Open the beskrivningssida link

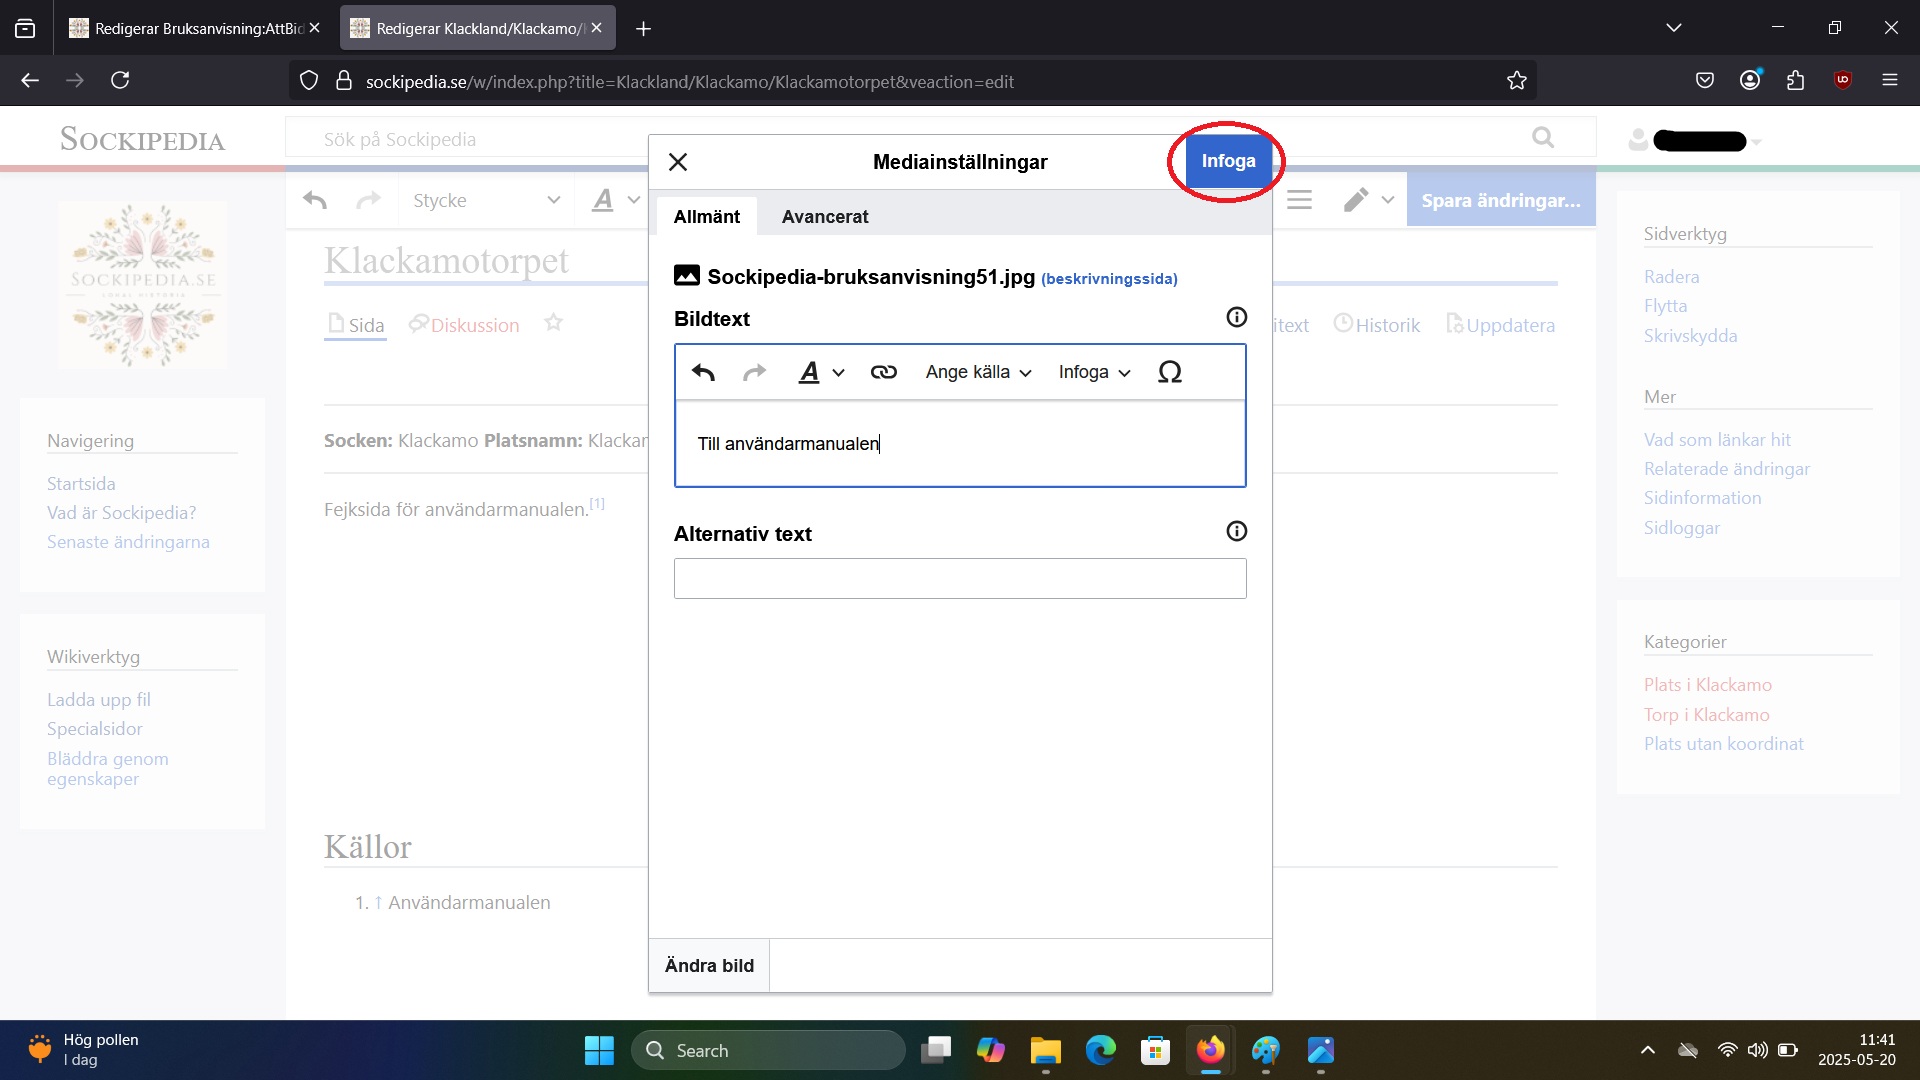pyautogui.click(x=1109, y=279)
